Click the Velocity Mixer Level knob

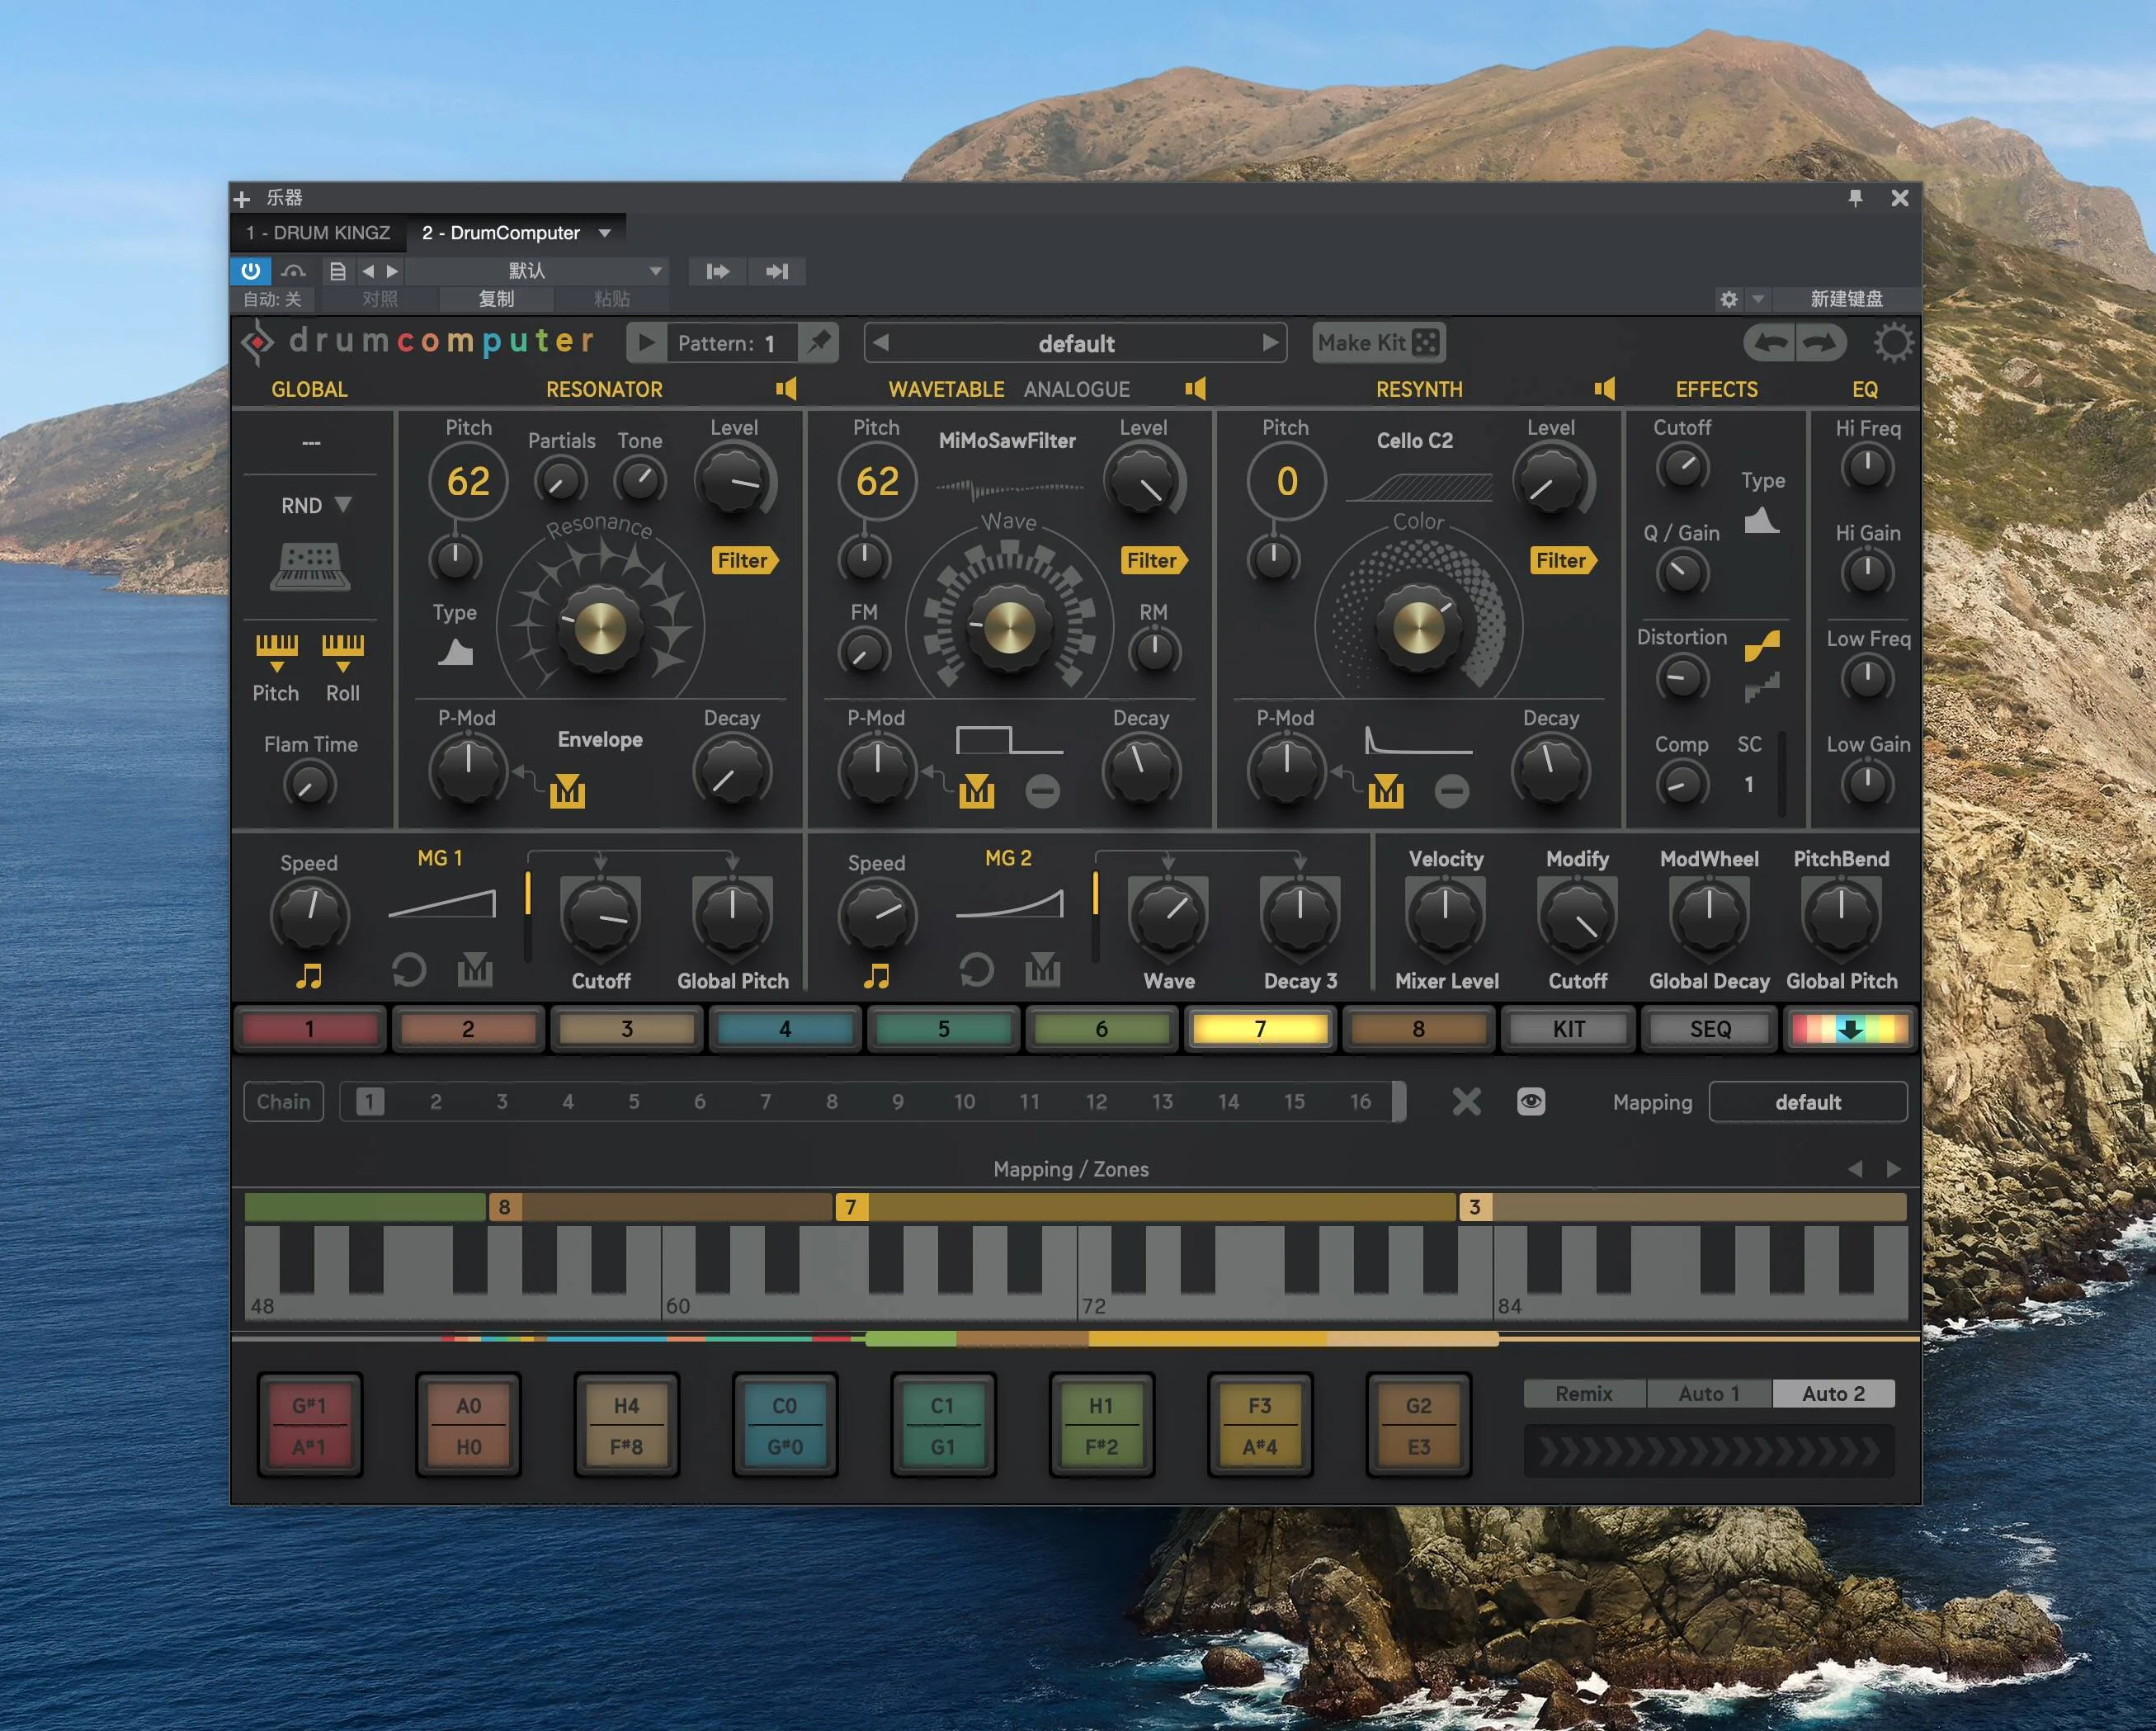1445,915
